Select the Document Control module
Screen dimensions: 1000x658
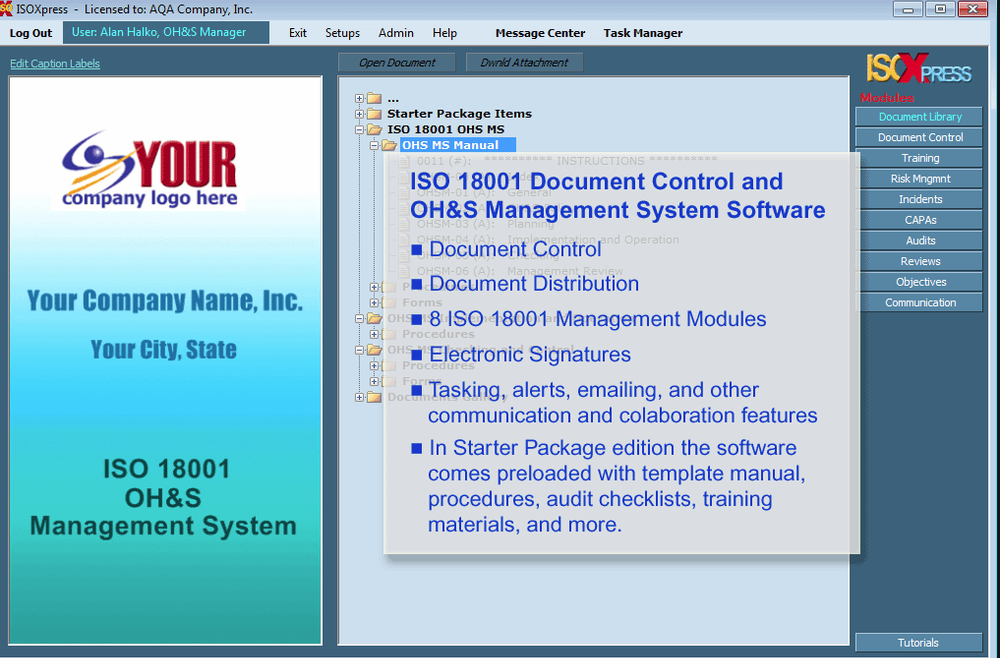(x=919, y=137)
